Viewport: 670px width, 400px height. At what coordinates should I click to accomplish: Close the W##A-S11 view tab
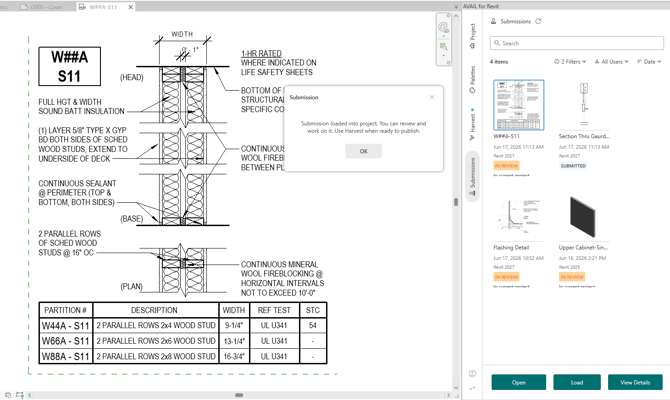click(131, 7)
